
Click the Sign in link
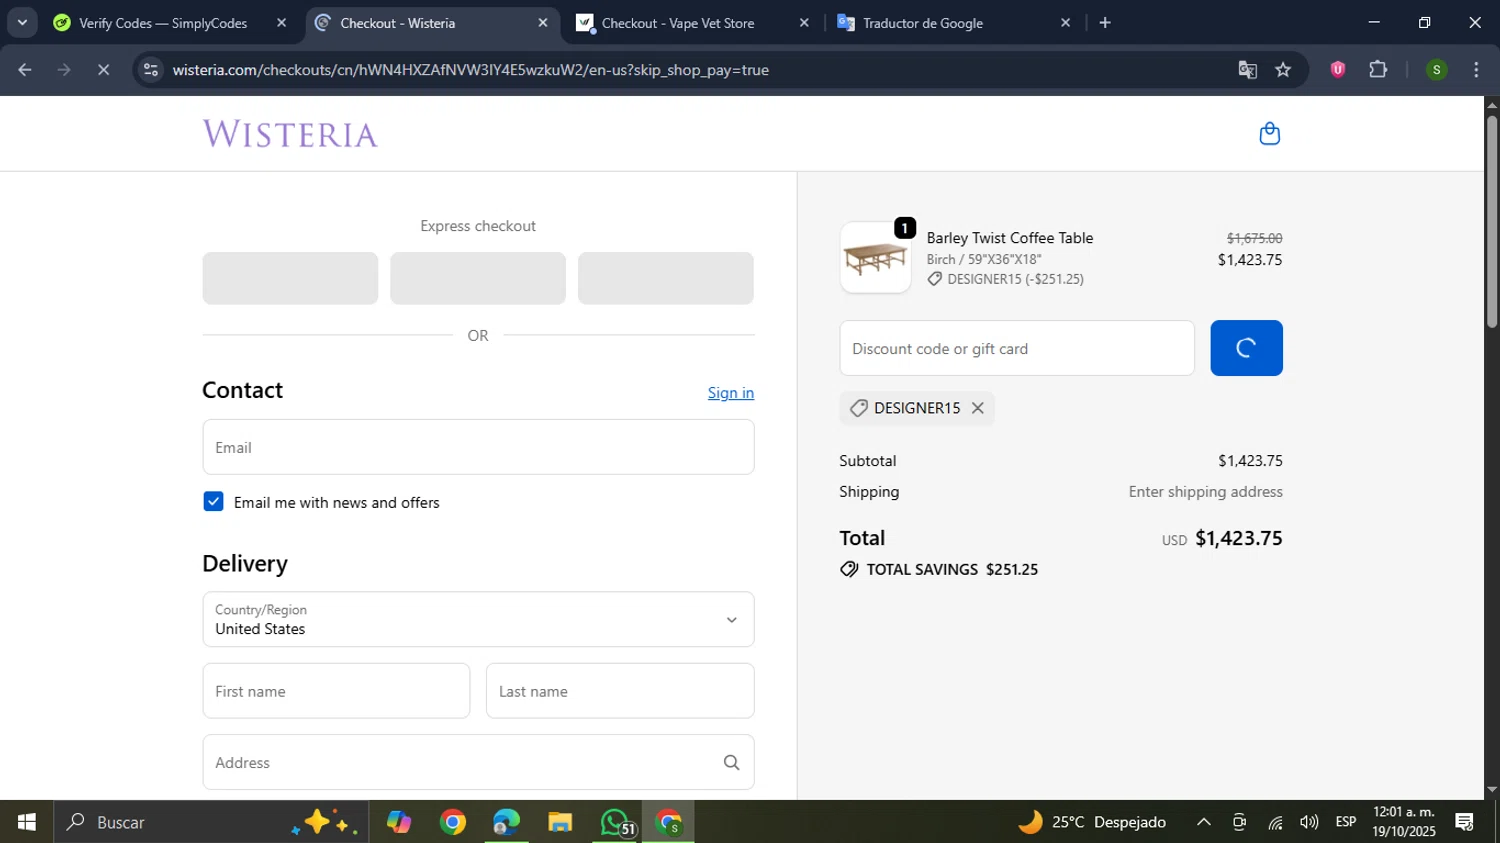(x=731, y=393)
